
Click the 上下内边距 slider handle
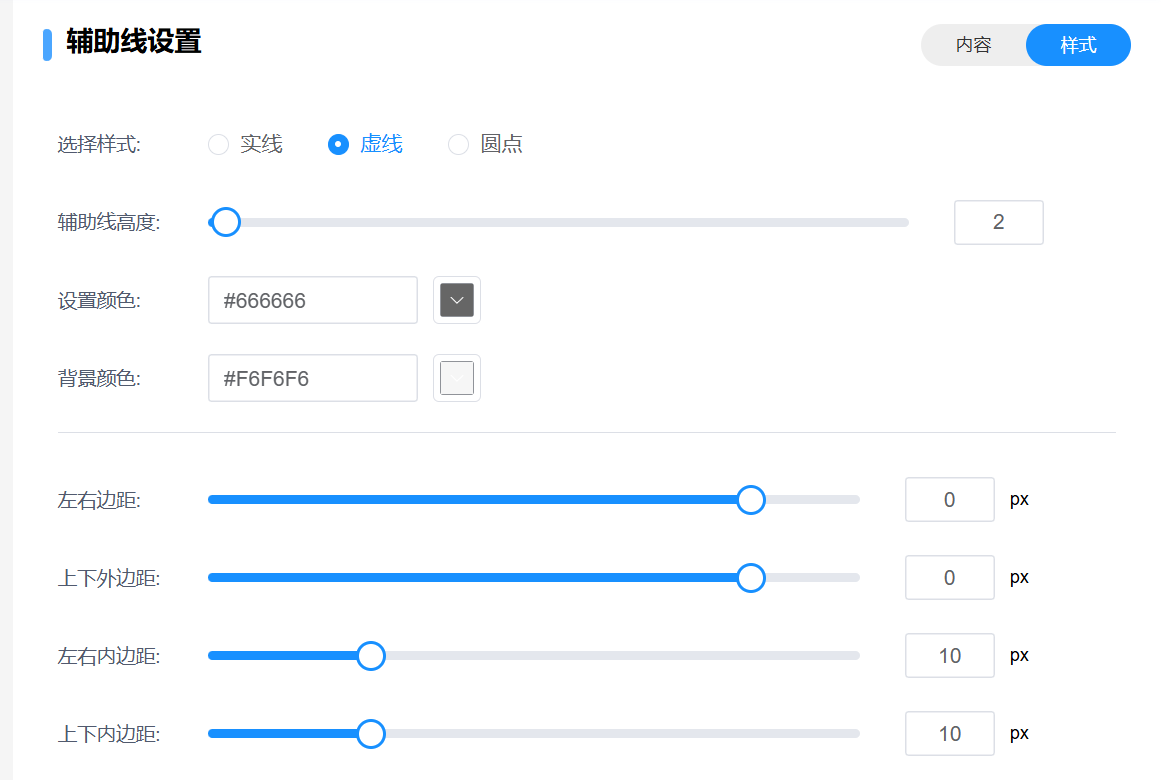point(371,734)
